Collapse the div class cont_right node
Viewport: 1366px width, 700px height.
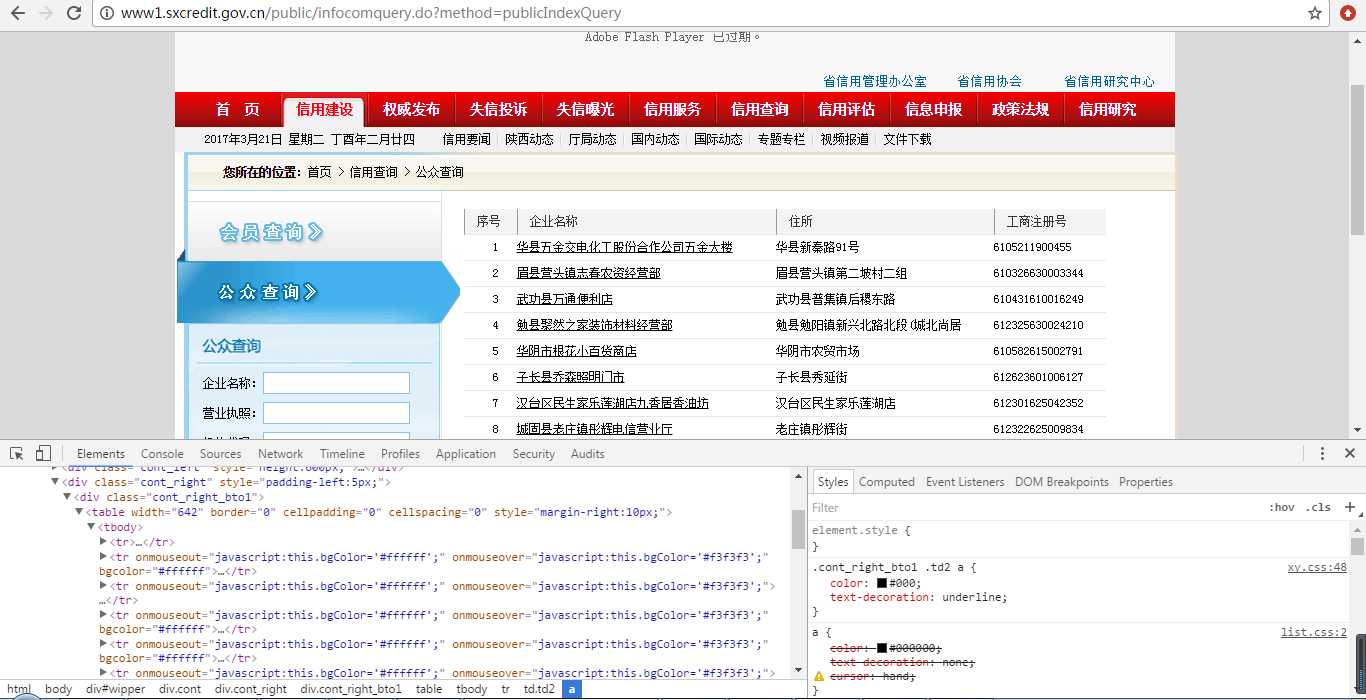(x=55, y=482)
